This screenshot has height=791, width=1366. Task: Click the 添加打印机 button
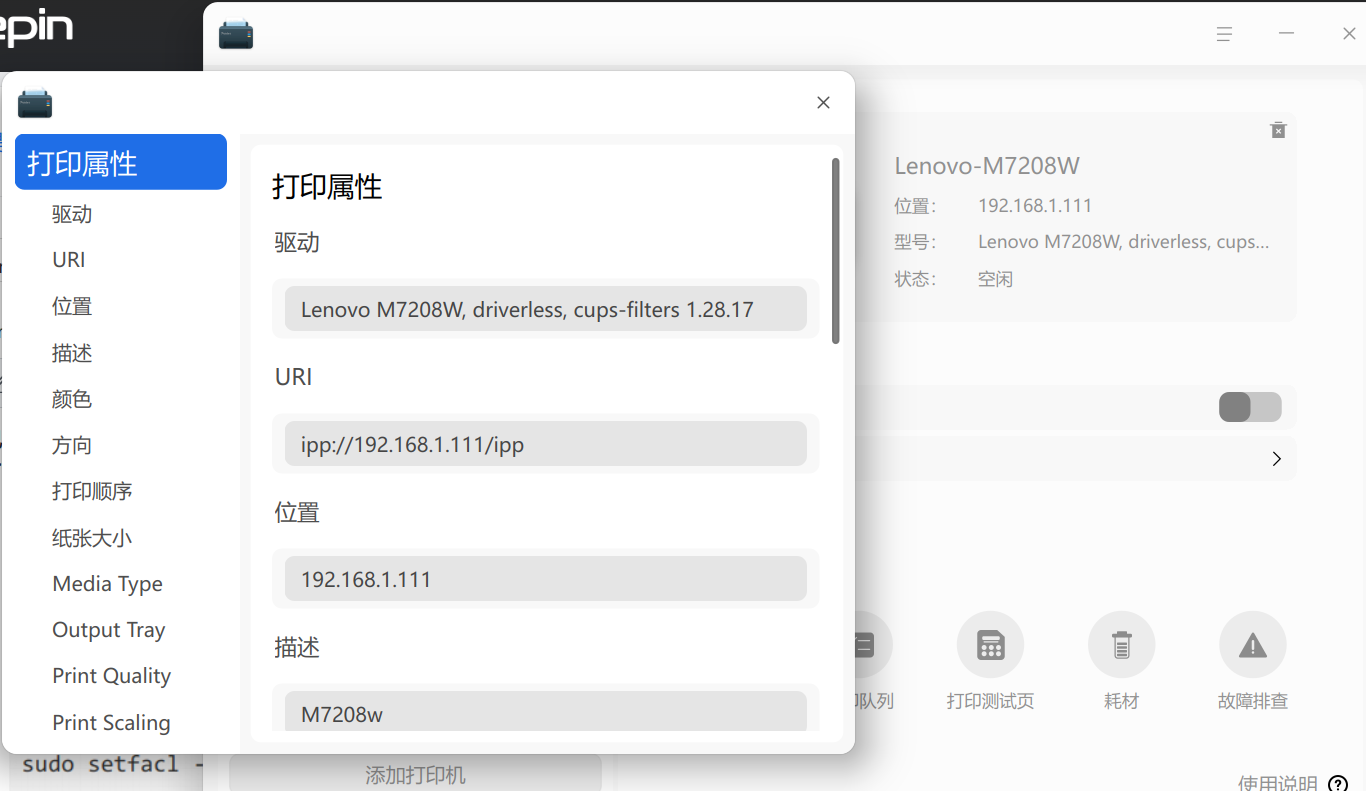(415, 774)
